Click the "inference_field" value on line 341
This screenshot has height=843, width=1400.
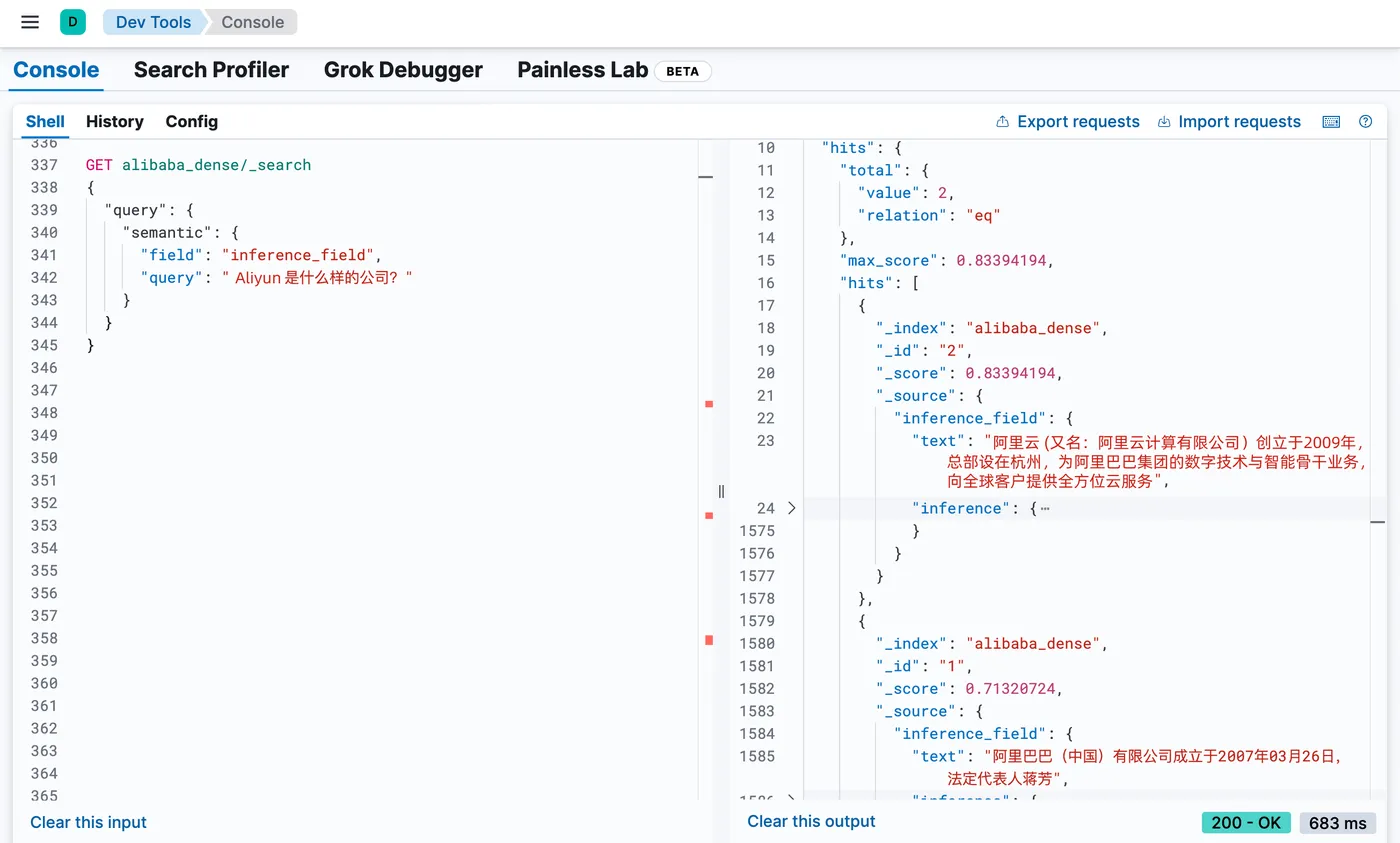click(300, 255)
